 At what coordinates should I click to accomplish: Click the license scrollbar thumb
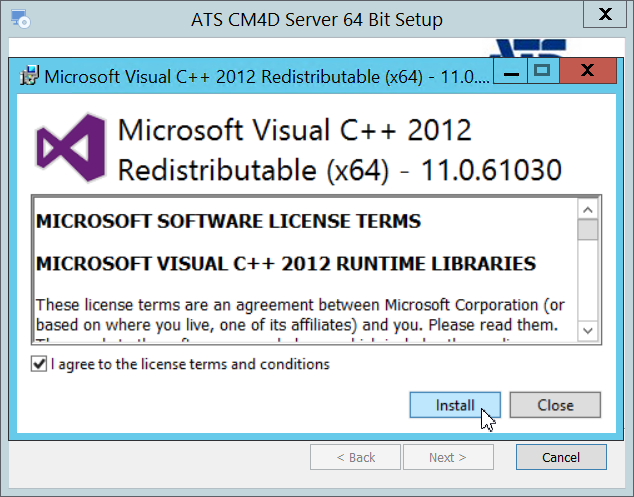tap(587, 230)
